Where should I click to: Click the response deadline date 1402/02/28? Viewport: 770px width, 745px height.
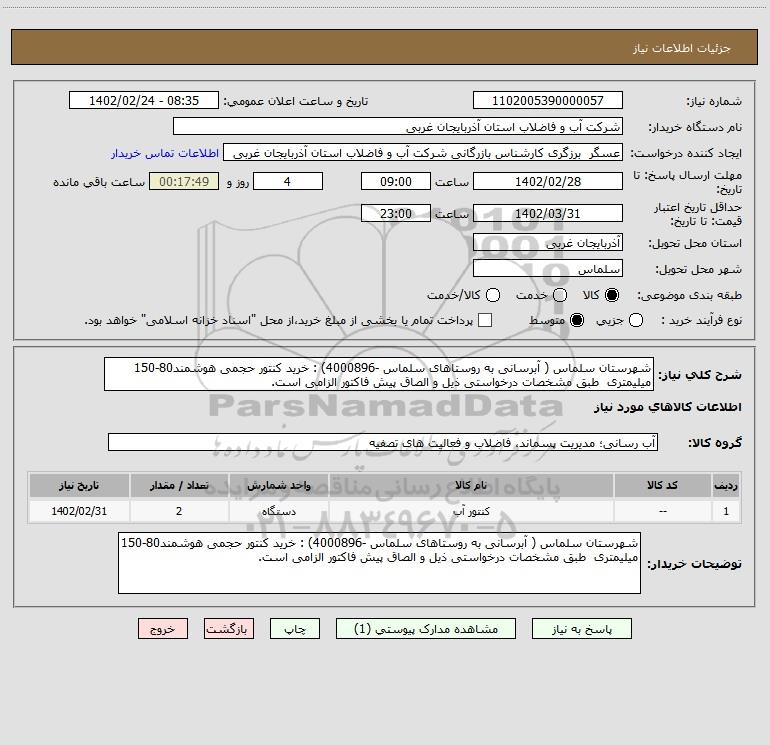tap(548, 181)
